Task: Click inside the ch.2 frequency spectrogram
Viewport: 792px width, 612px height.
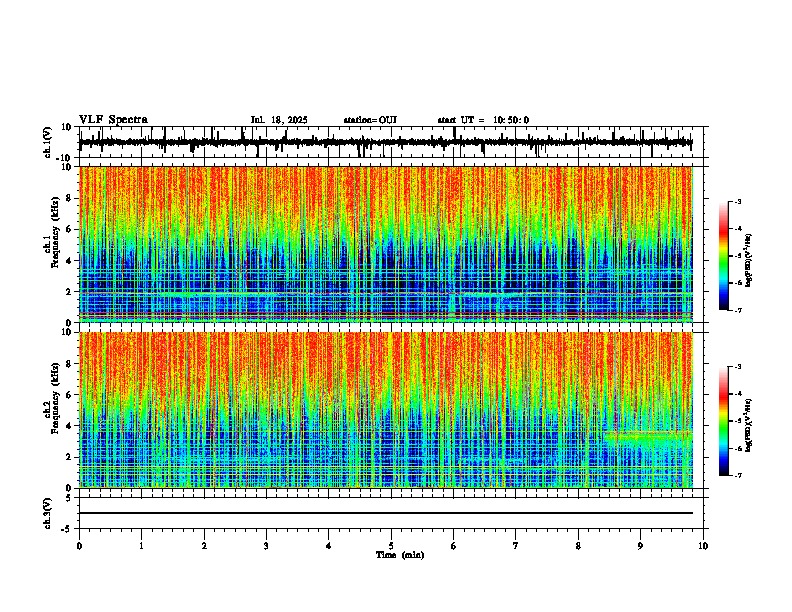Action: coord(386,410)
